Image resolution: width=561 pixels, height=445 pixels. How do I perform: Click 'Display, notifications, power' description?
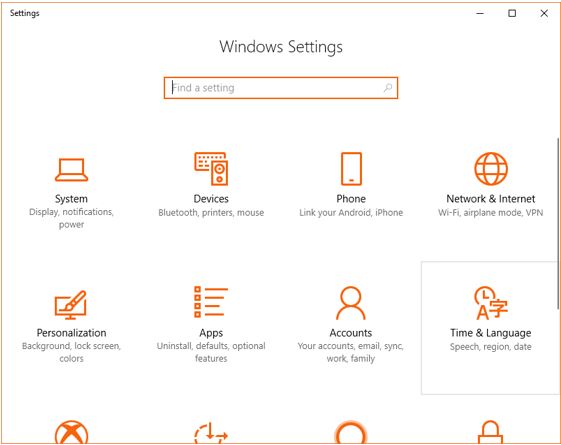coord(71,218)
